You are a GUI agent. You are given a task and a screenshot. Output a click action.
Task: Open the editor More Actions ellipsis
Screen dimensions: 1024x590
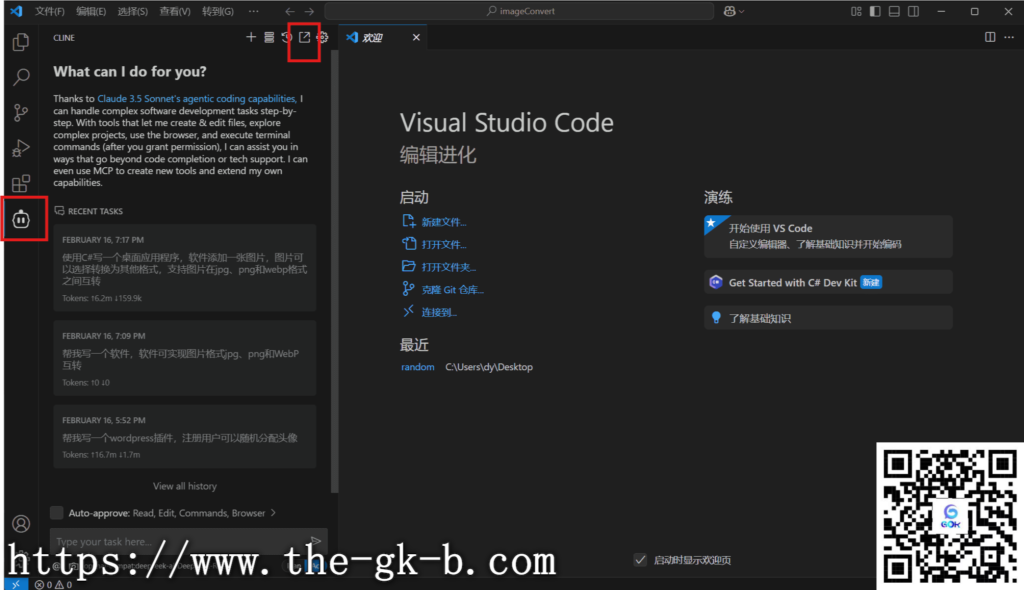(x=1009, y=37)
